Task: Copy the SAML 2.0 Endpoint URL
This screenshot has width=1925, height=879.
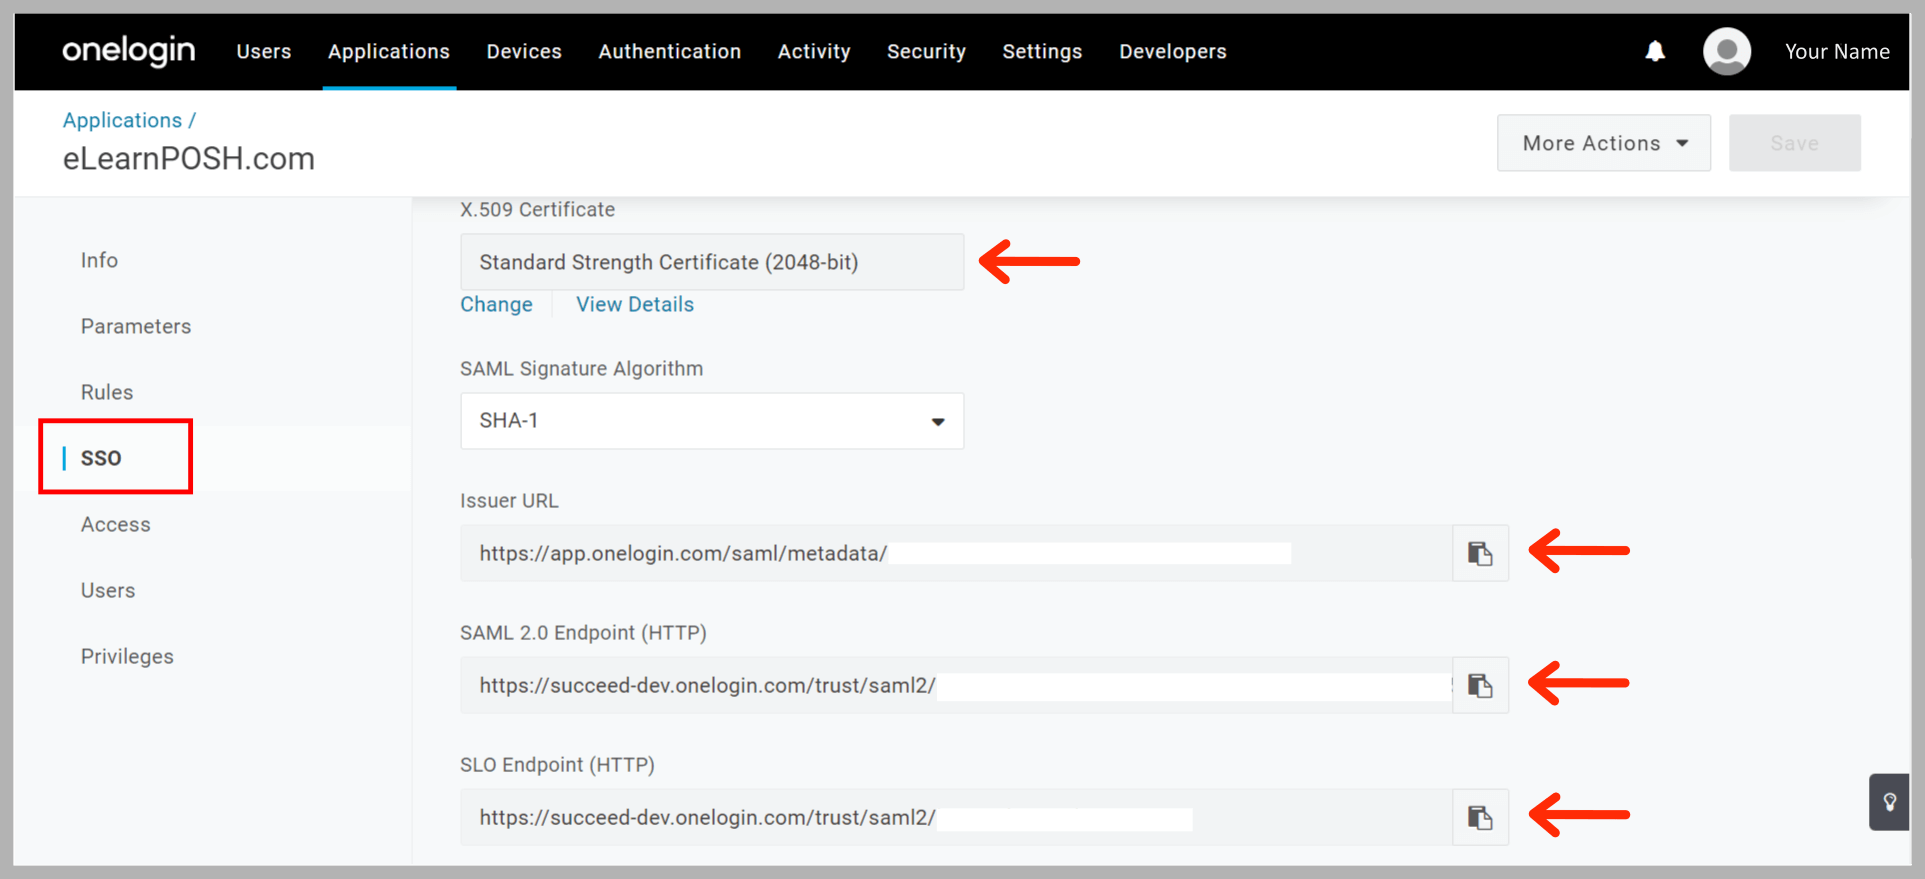Action: pos(1480,685)
